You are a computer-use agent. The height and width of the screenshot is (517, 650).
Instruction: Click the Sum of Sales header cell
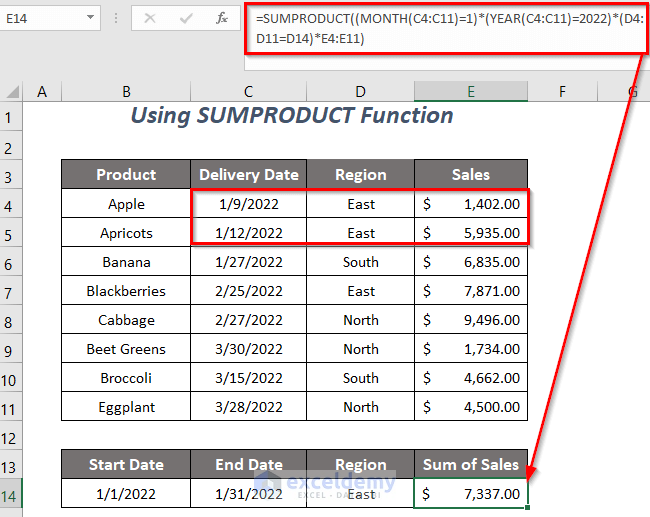[x=470, y=465]
